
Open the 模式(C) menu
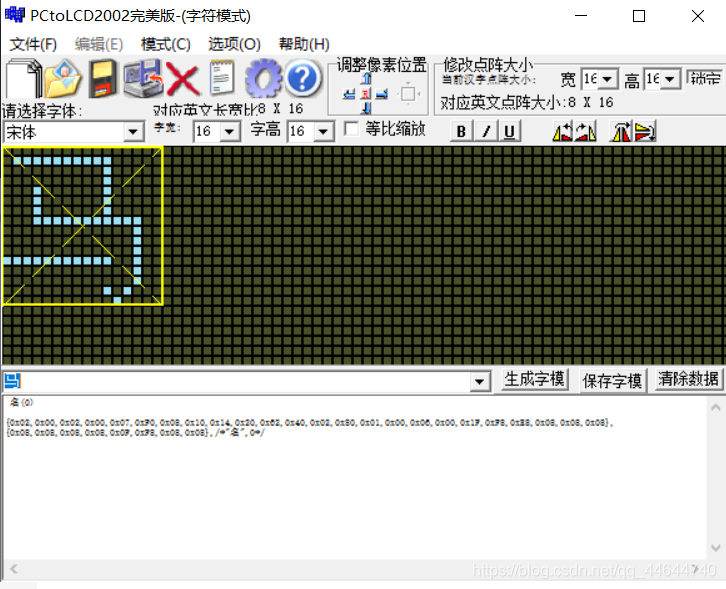[x=166, y=44]
